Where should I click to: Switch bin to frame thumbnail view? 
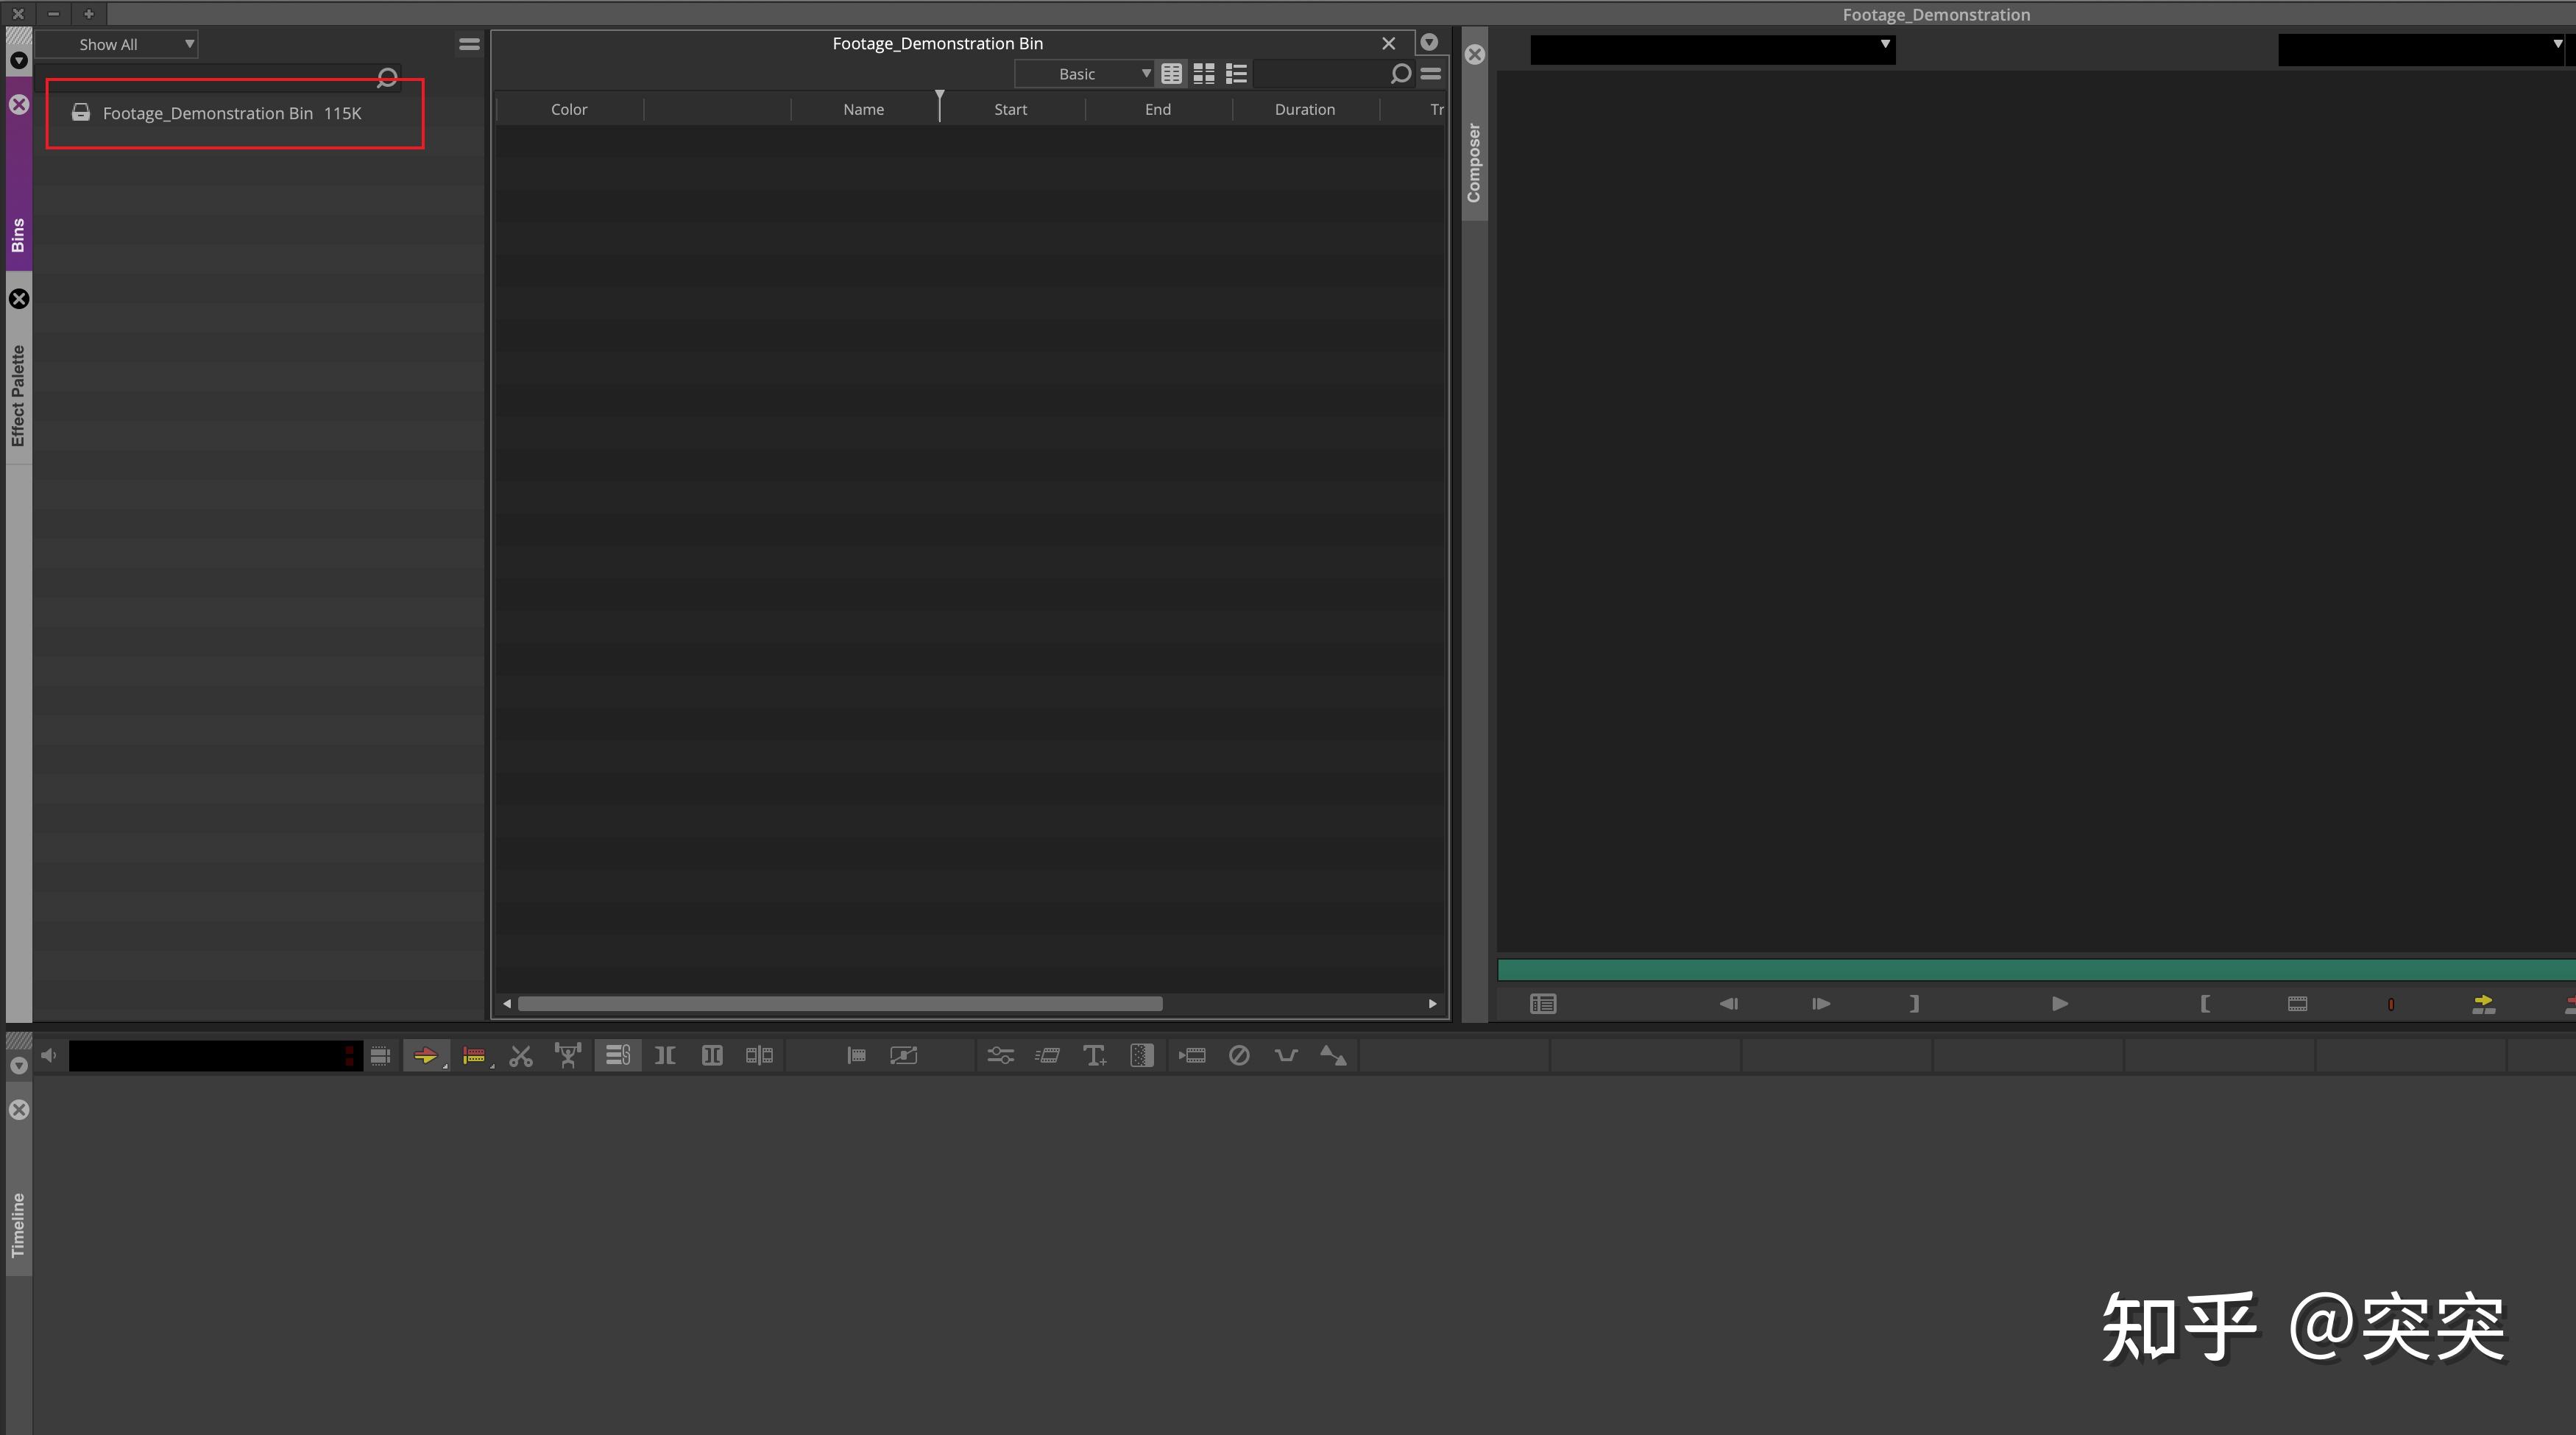1204,74
